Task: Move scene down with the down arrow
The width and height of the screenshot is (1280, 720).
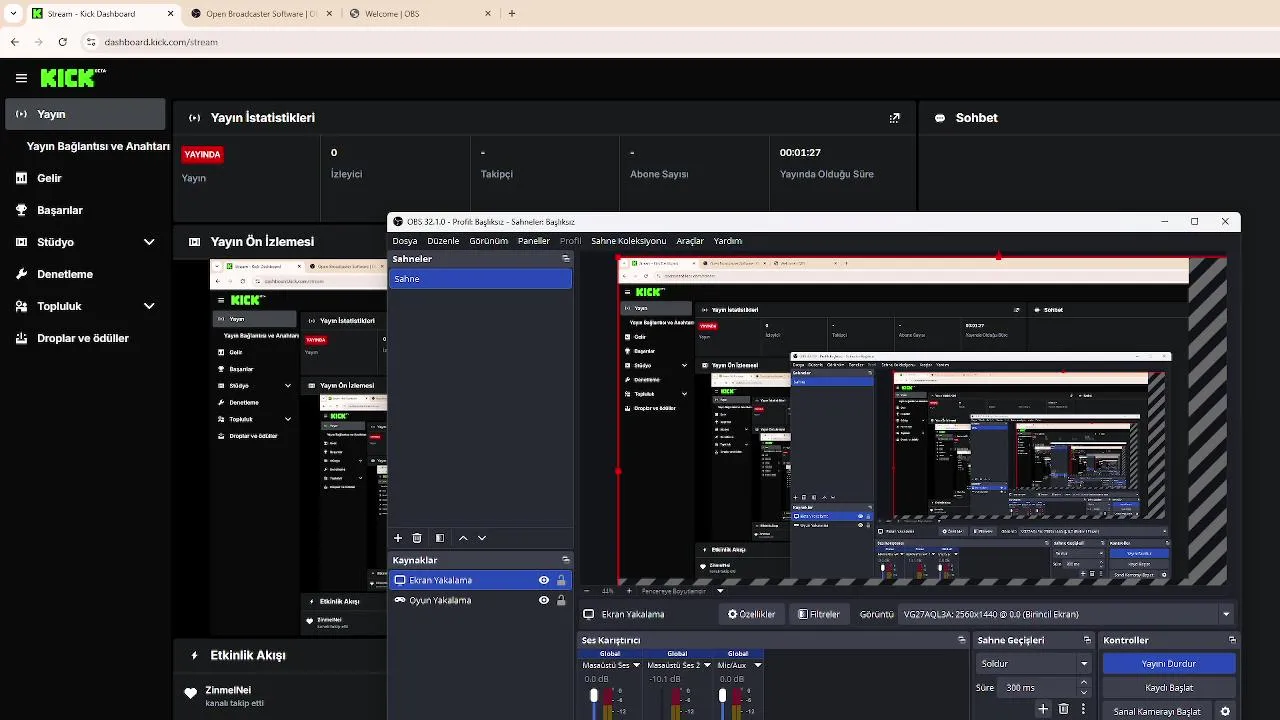Action: [482, 538]
